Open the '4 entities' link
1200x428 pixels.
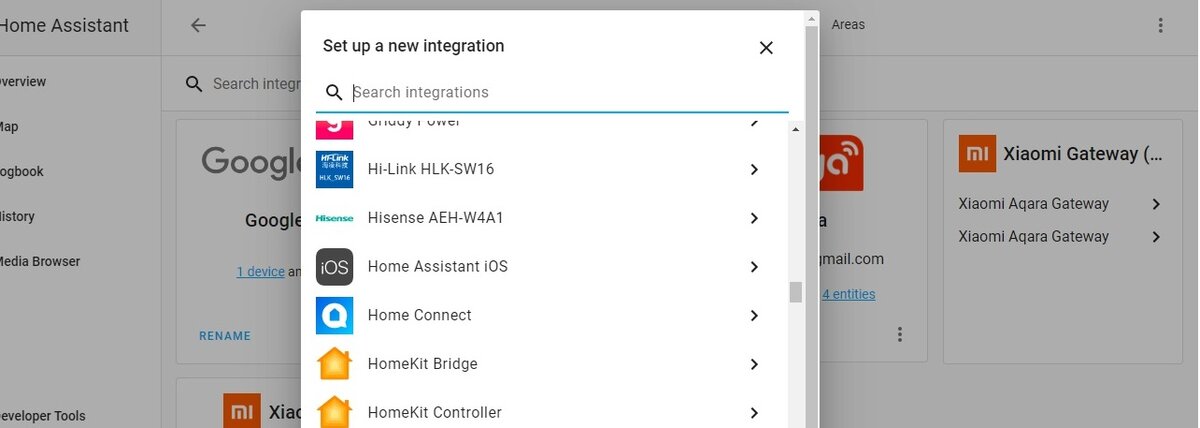pos(848,294)
